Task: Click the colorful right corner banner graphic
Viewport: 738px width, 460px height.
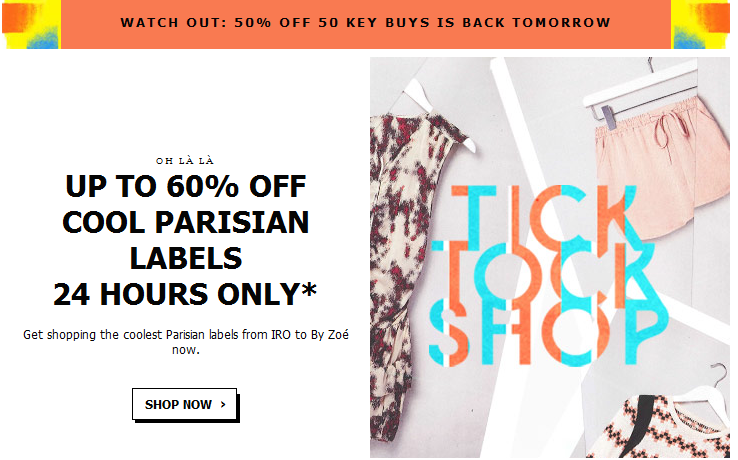Action: (x=701, y=24)
